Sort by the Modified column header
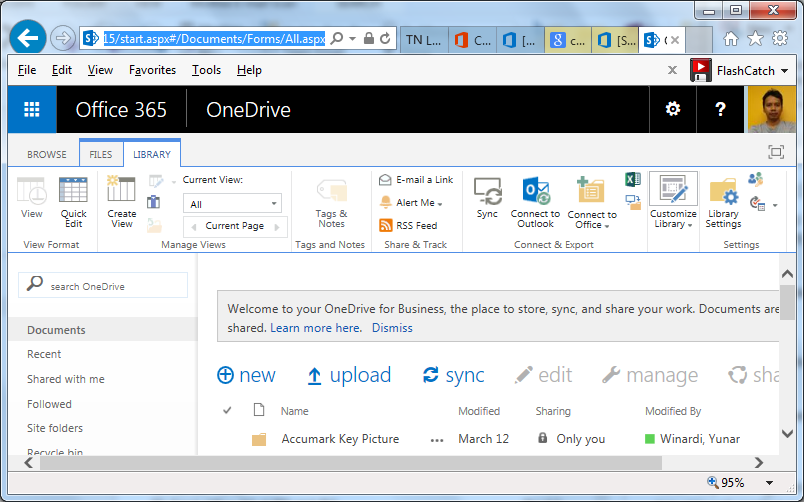This screenshot has height=502, width=804. 479,411
